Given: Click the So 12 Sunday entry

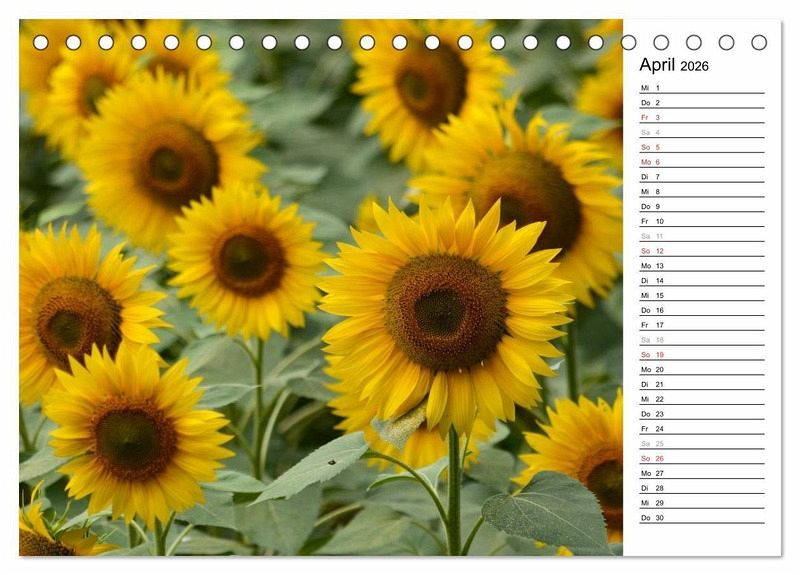Looking at the screenshot, I should 700,251.
